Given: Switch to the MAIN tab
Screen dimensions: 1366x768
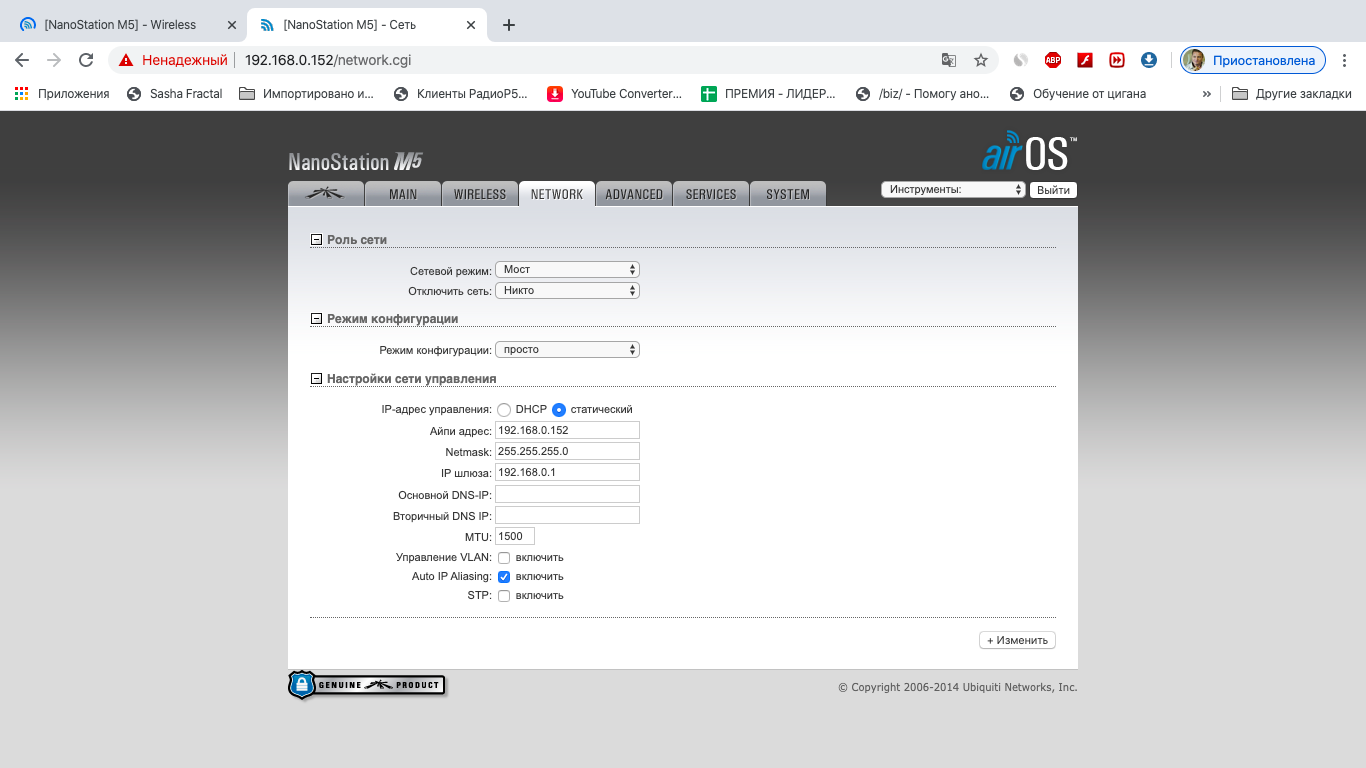Looking at the screenshot, I should pyautogui.click(x=403, y=194).
